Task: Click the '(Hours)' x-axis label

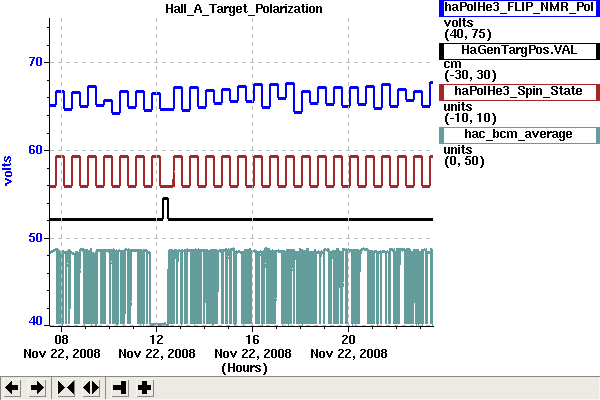Action: 244,368
